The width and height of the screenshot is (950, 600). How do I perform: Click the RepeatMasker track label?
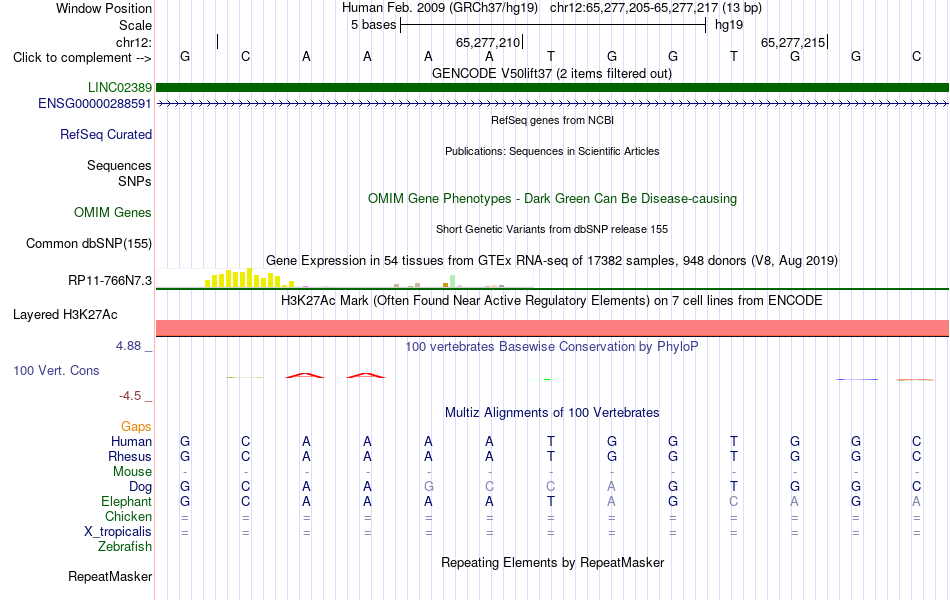click(110, 576)
